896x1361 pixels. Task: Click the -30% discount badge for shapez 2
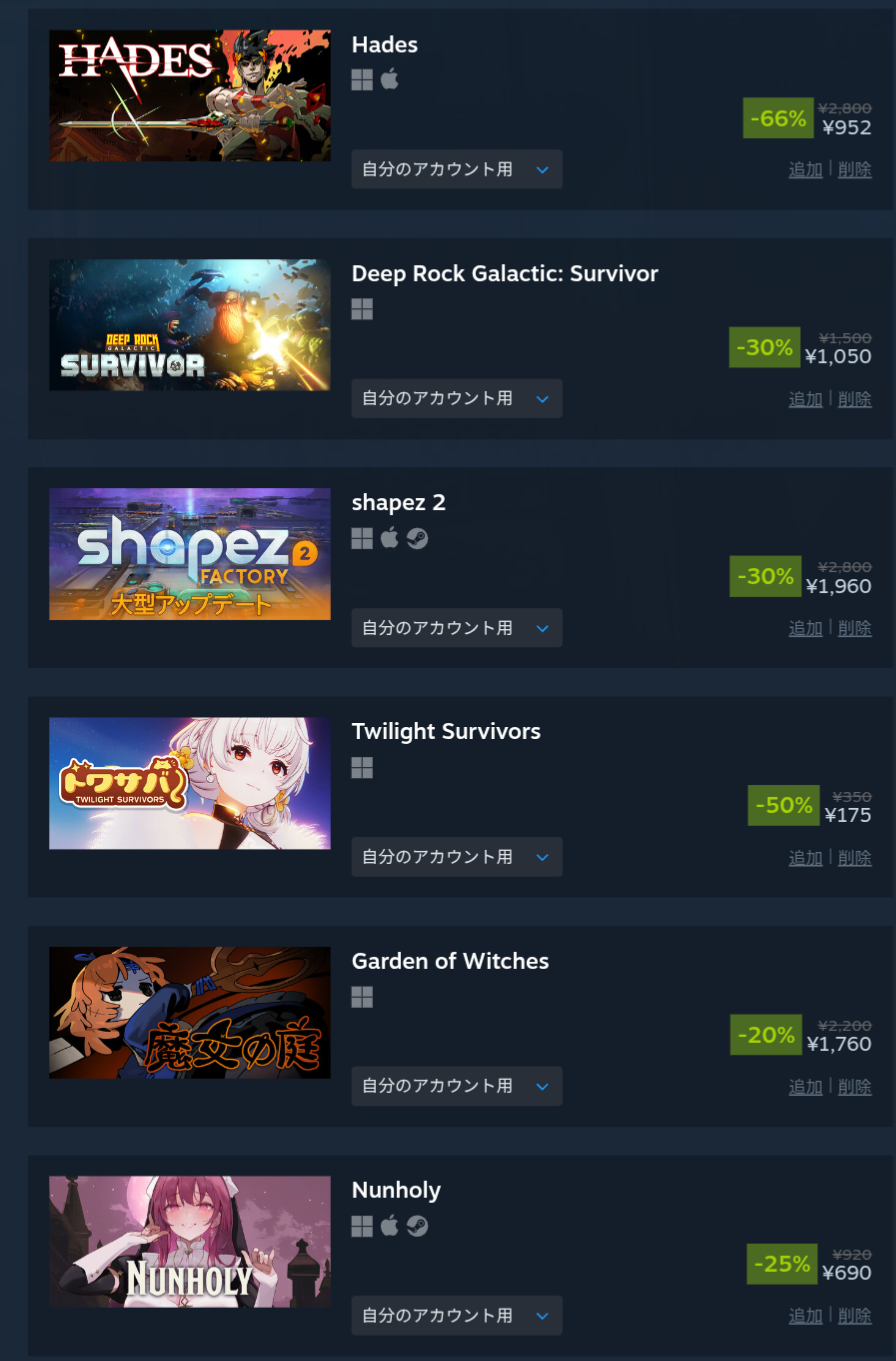765,576
